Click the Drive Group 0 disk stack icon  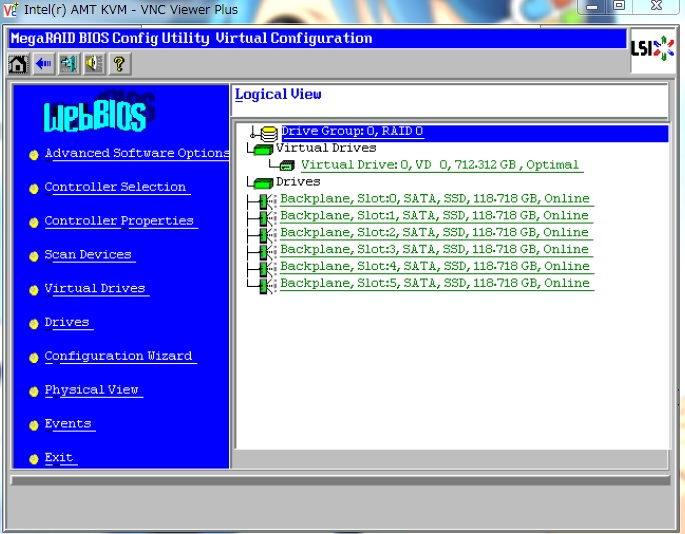pos(269,133)
